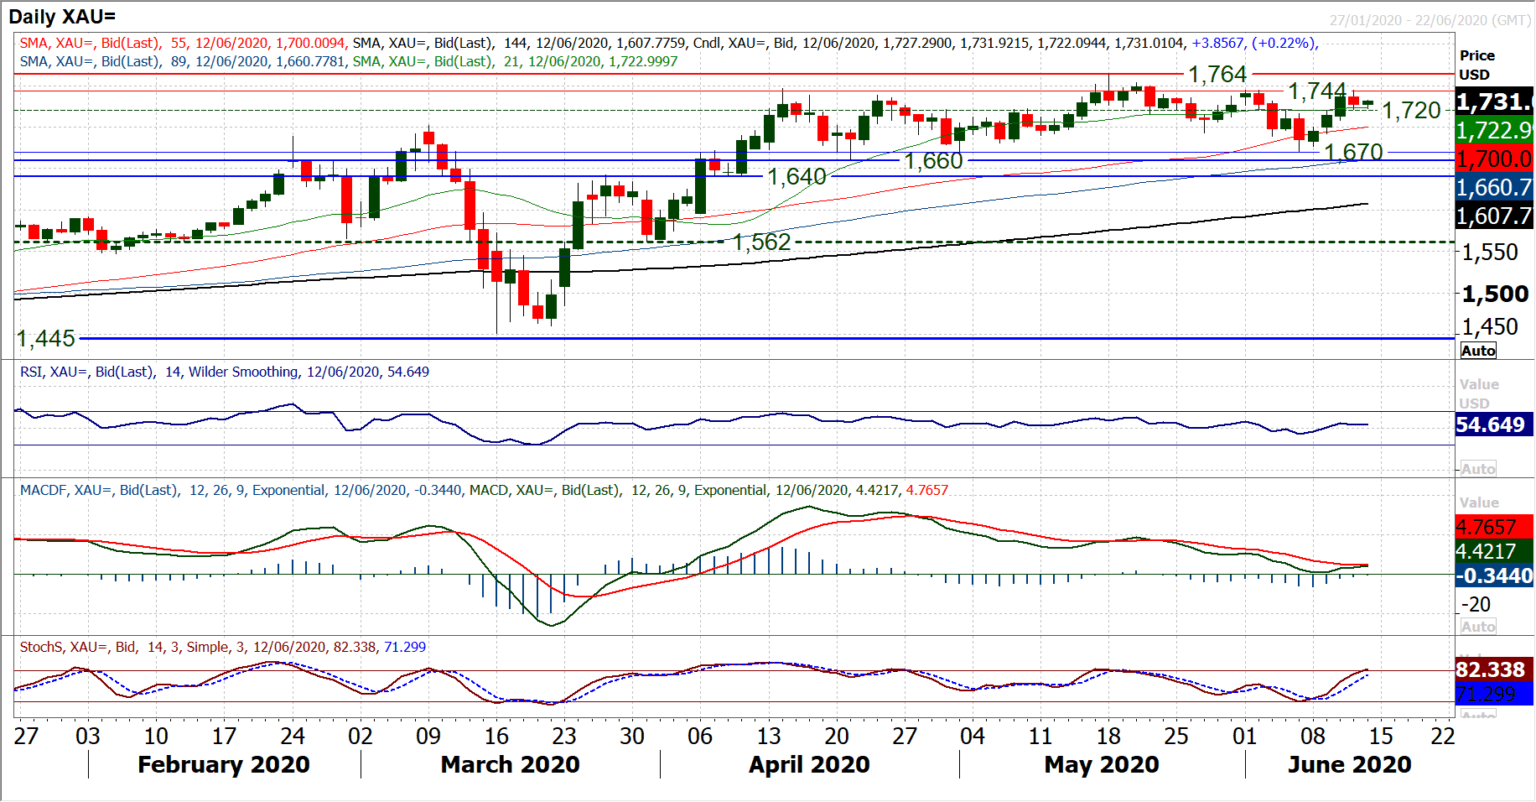This screenshot has width=1536, height=802.
Task: Click the red 1,700.0 price level tag
Action: [1492, 157]
